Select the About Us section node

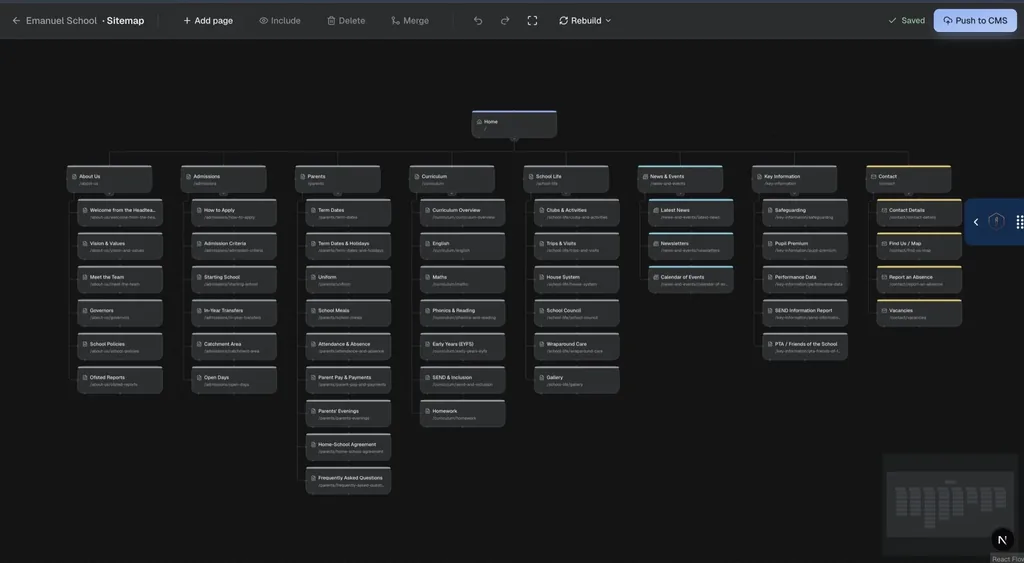[109, 179]
